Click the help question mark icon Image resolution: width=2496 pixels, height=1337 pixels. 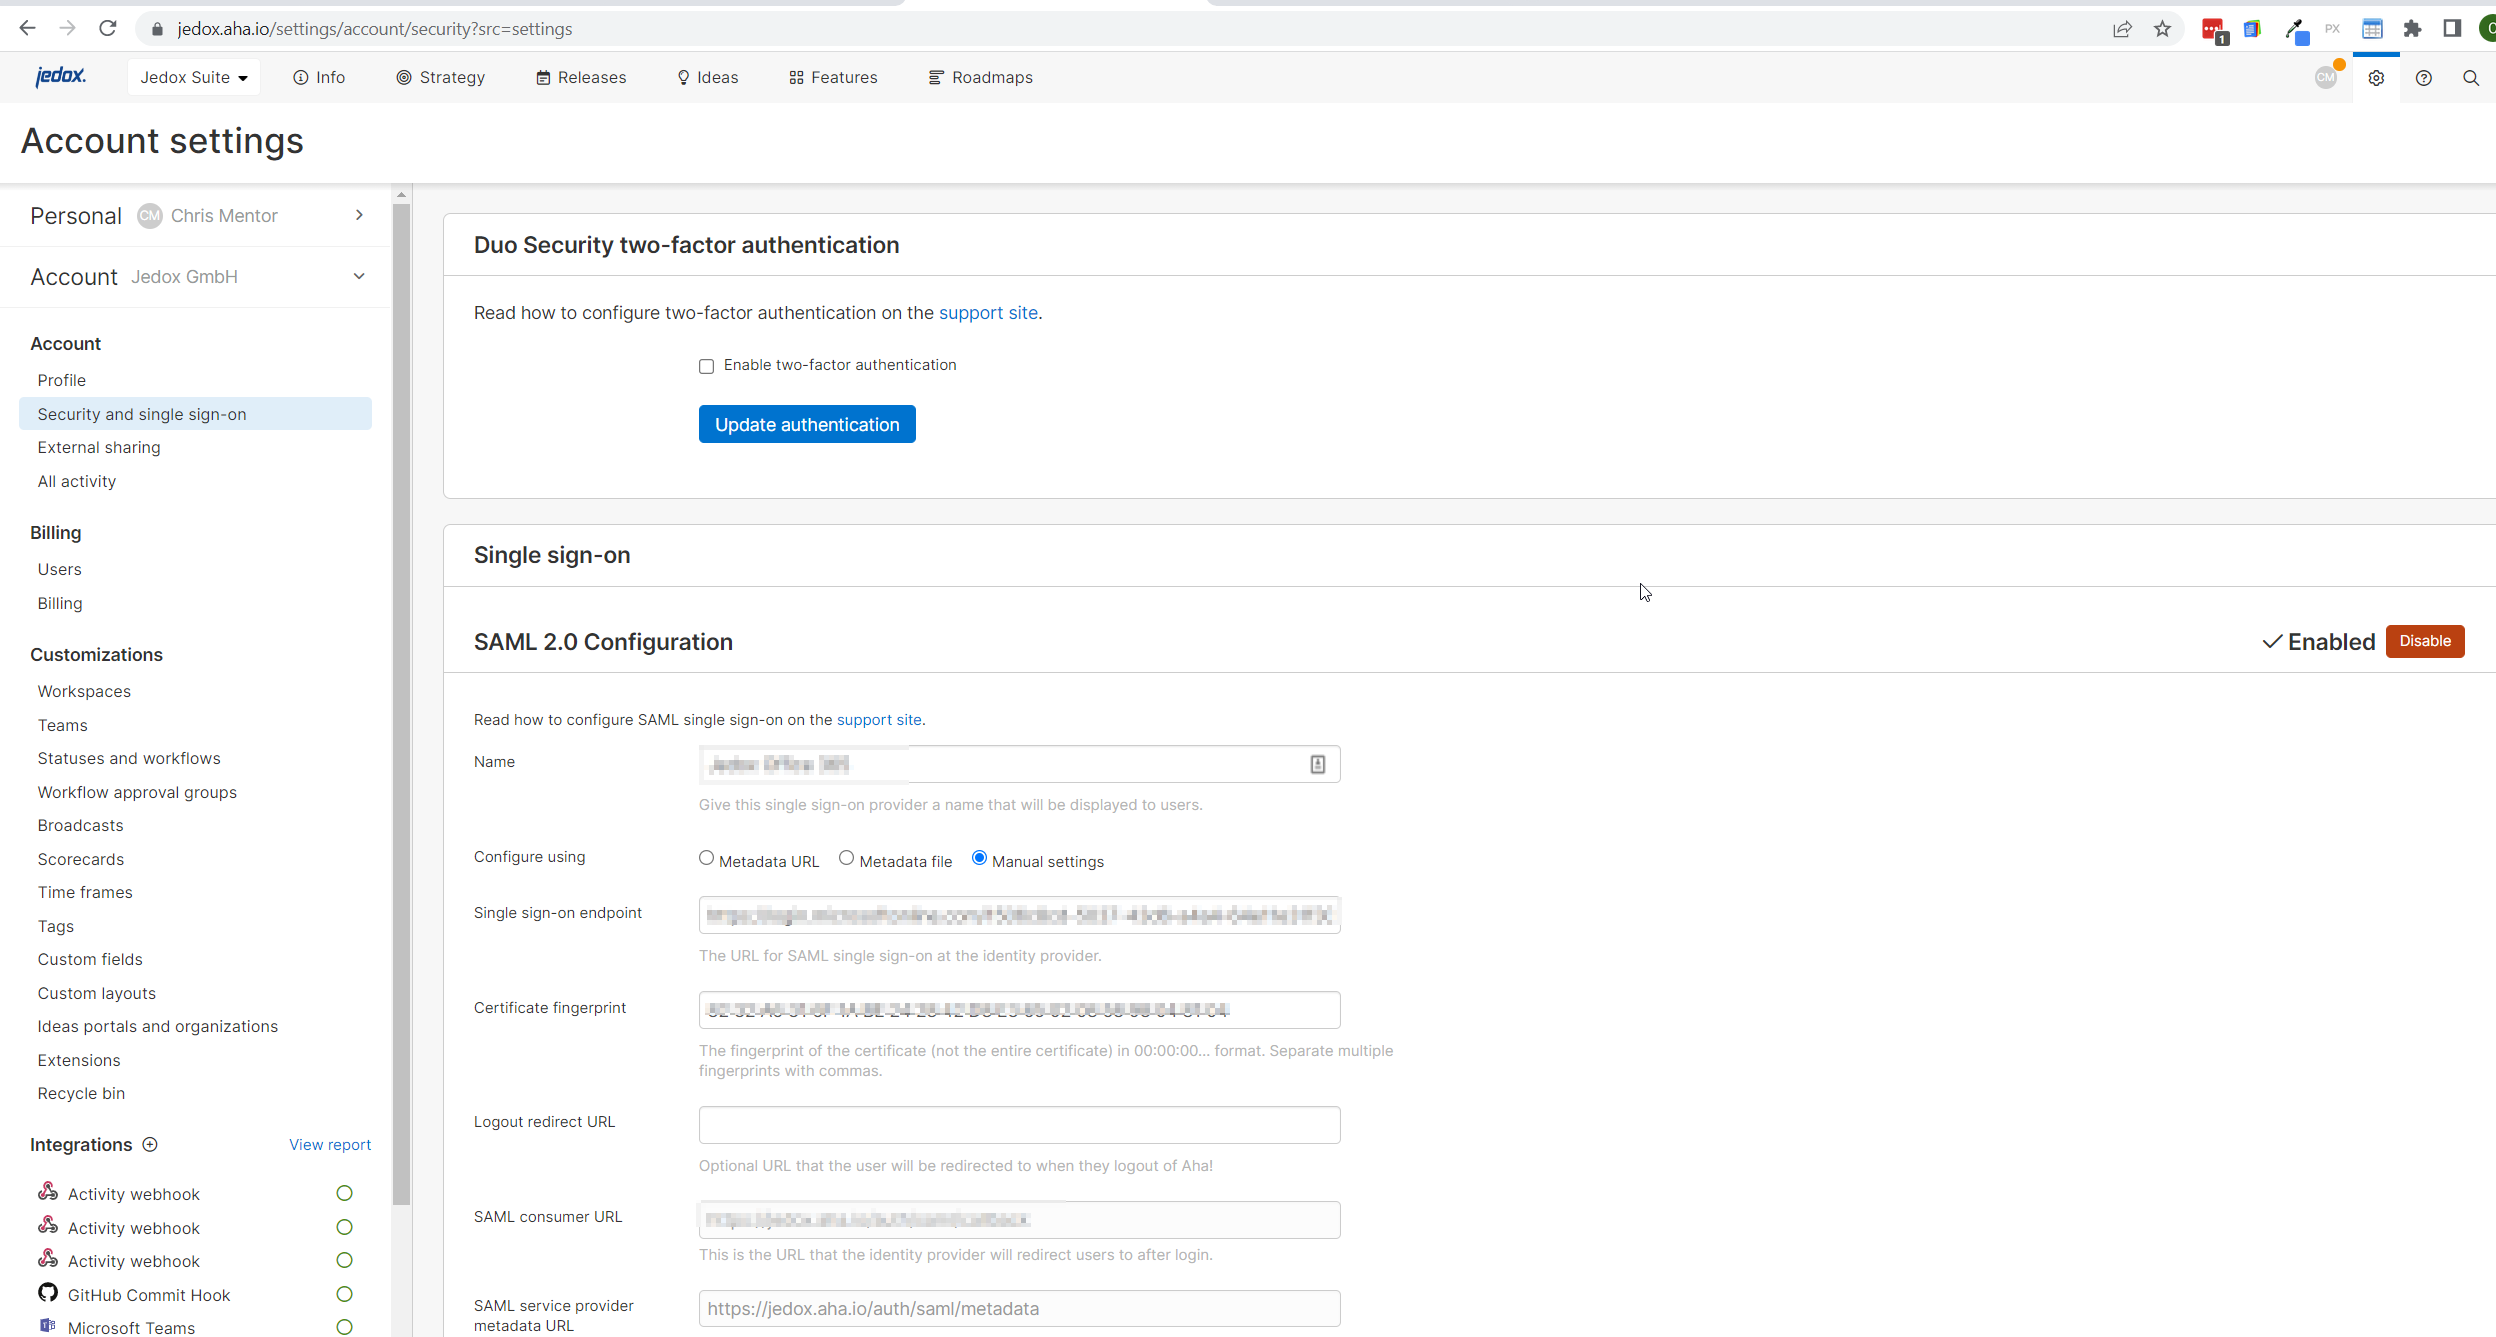[x=2423, y=78]
